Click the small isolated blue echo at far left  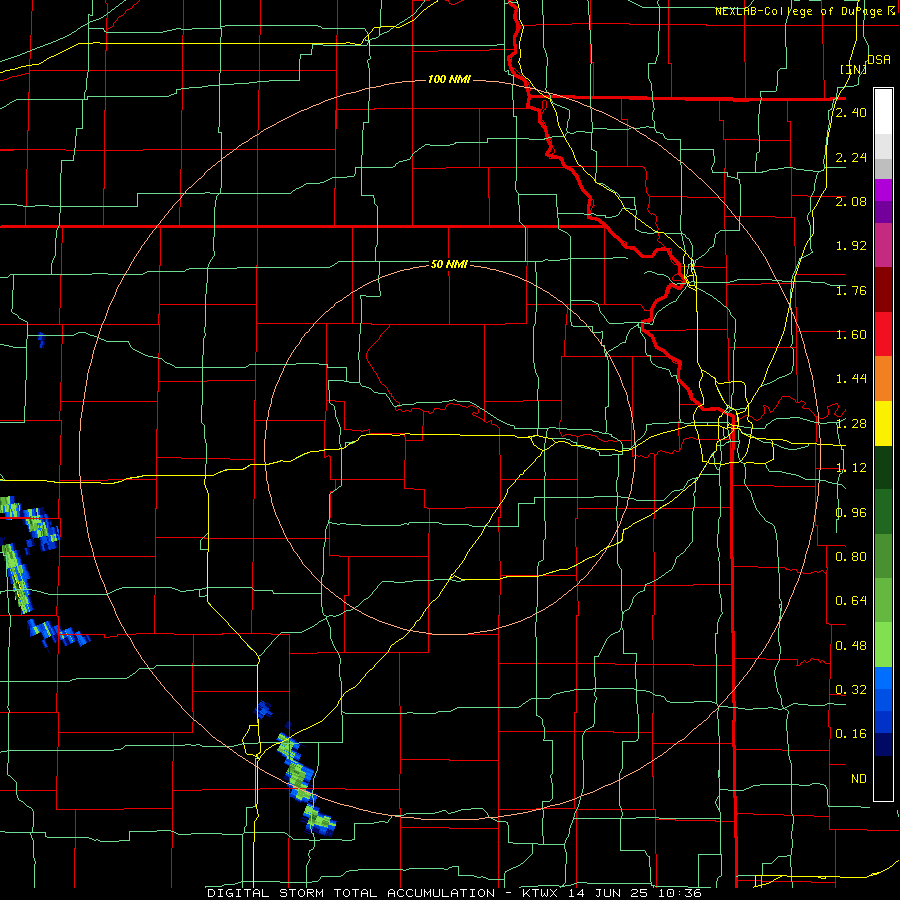click(41, 340)
